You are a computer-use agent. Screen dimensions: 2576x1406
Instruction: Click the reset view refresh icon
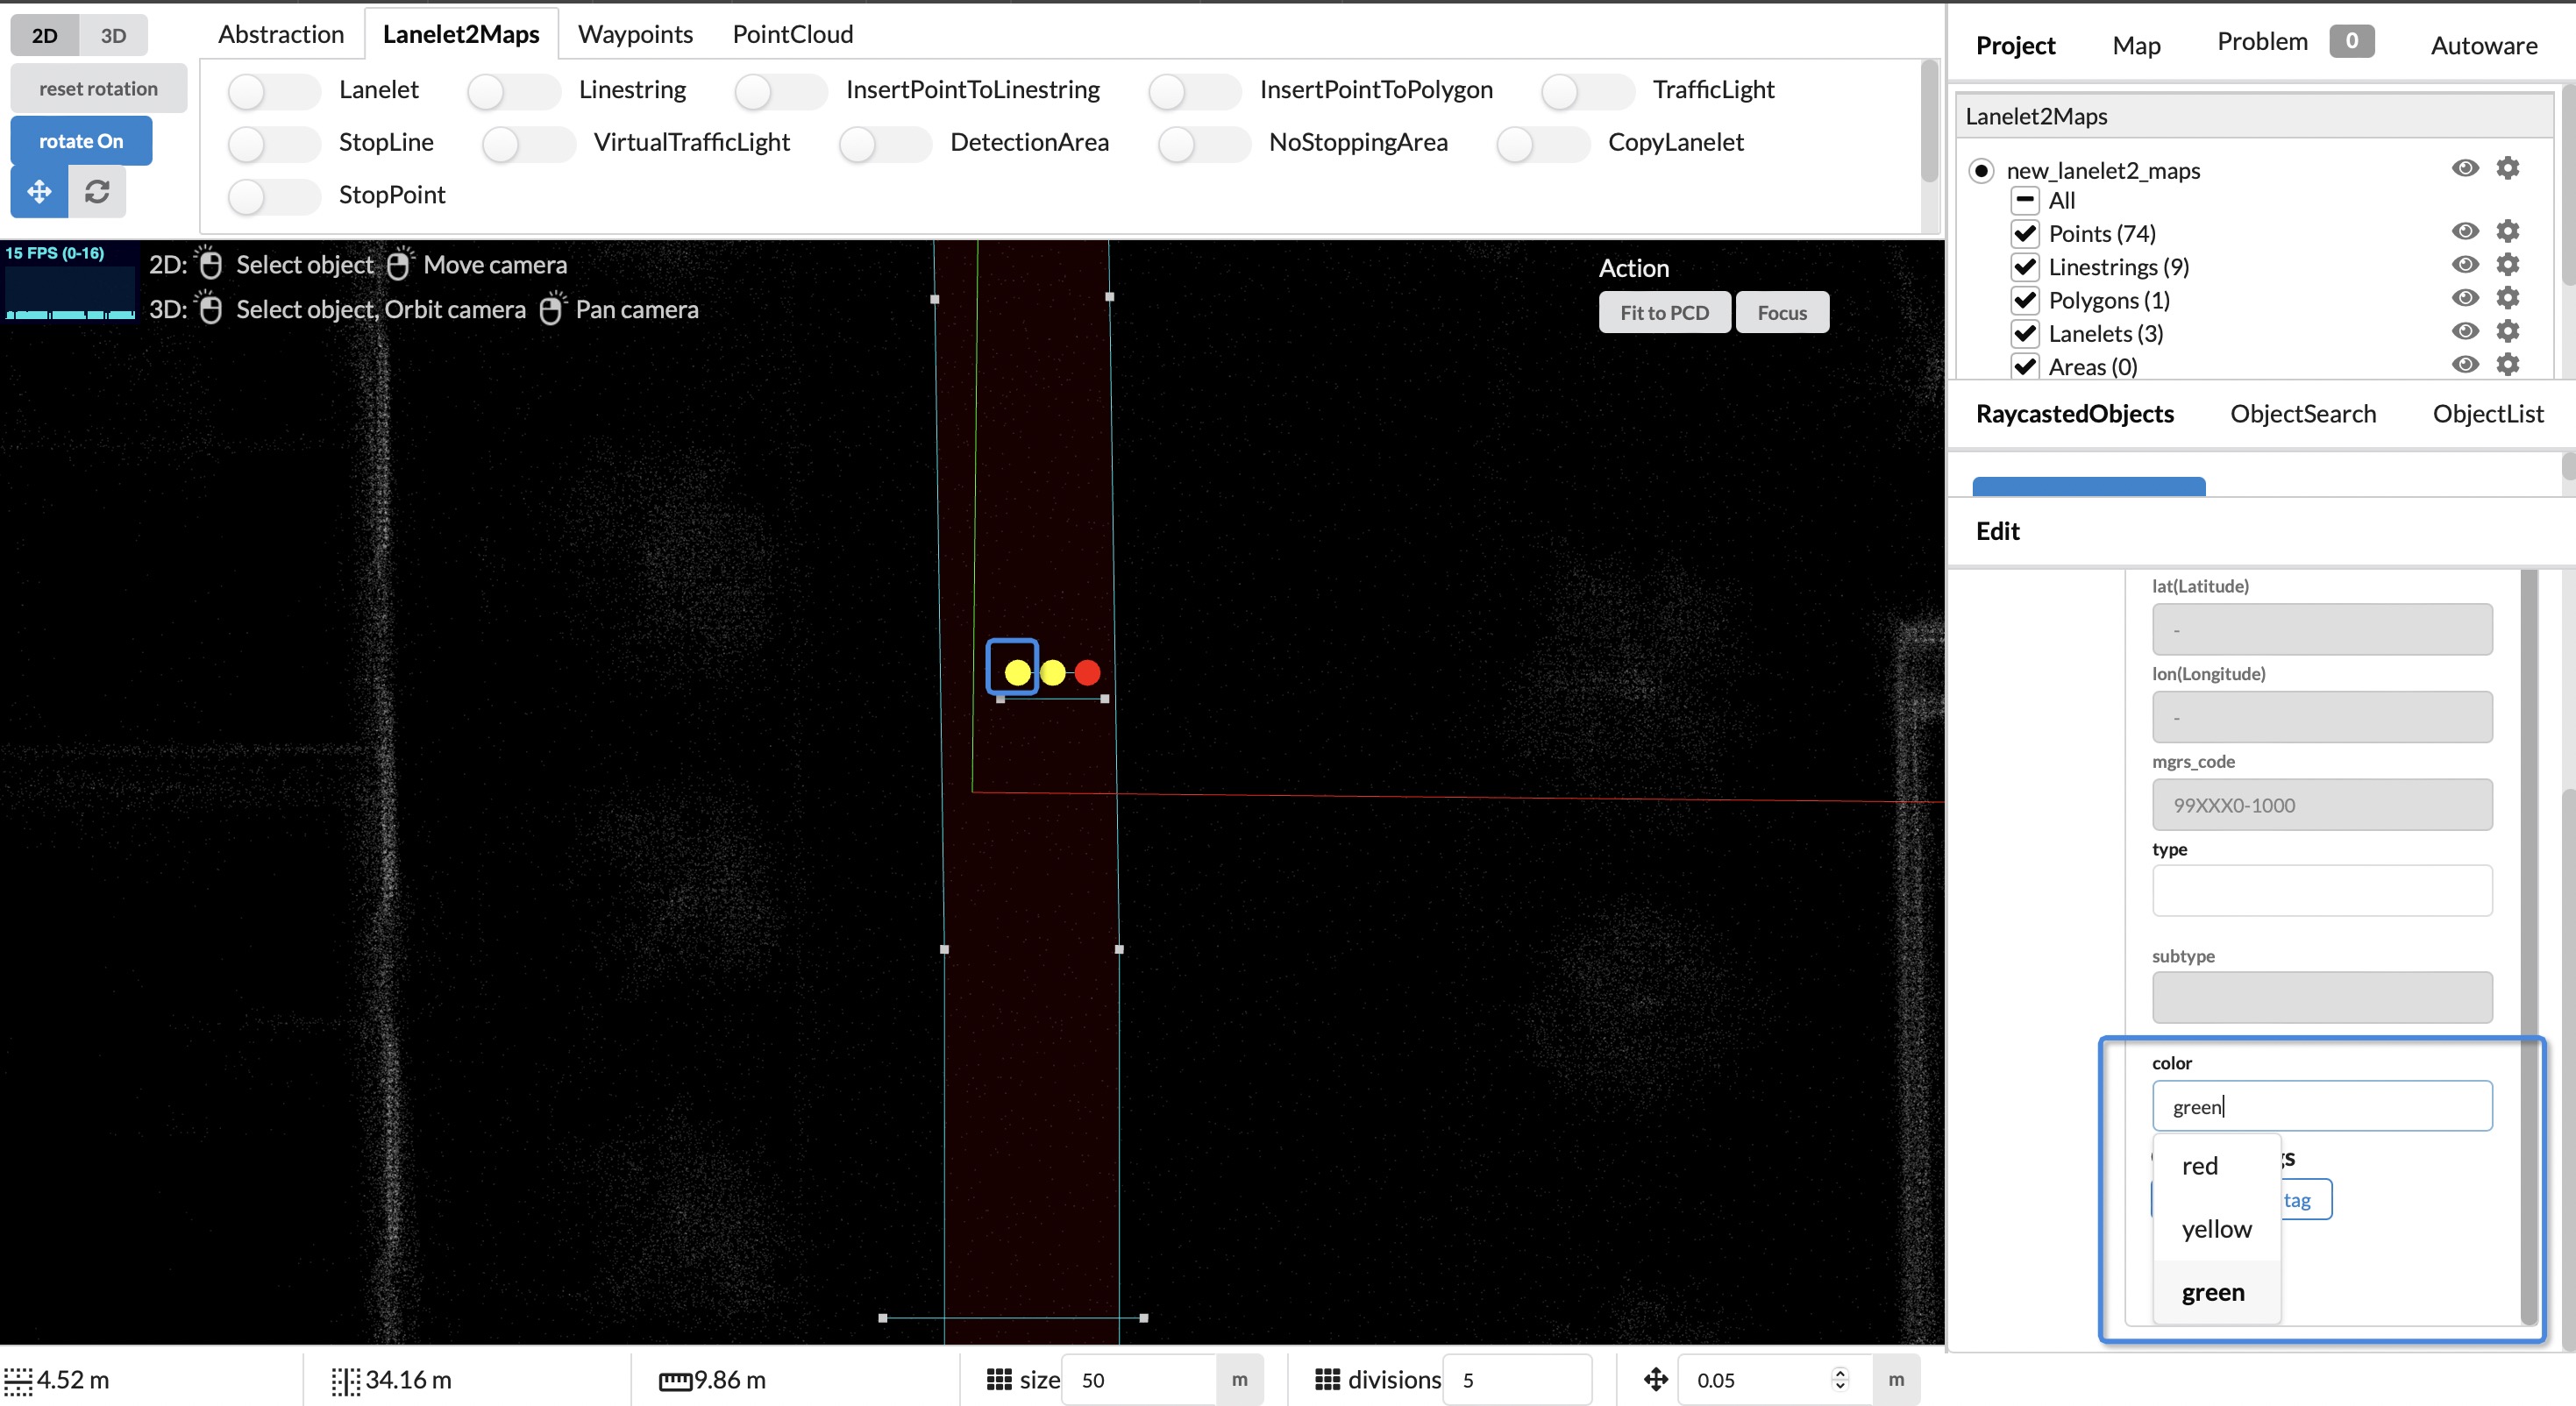pos(97,191)
